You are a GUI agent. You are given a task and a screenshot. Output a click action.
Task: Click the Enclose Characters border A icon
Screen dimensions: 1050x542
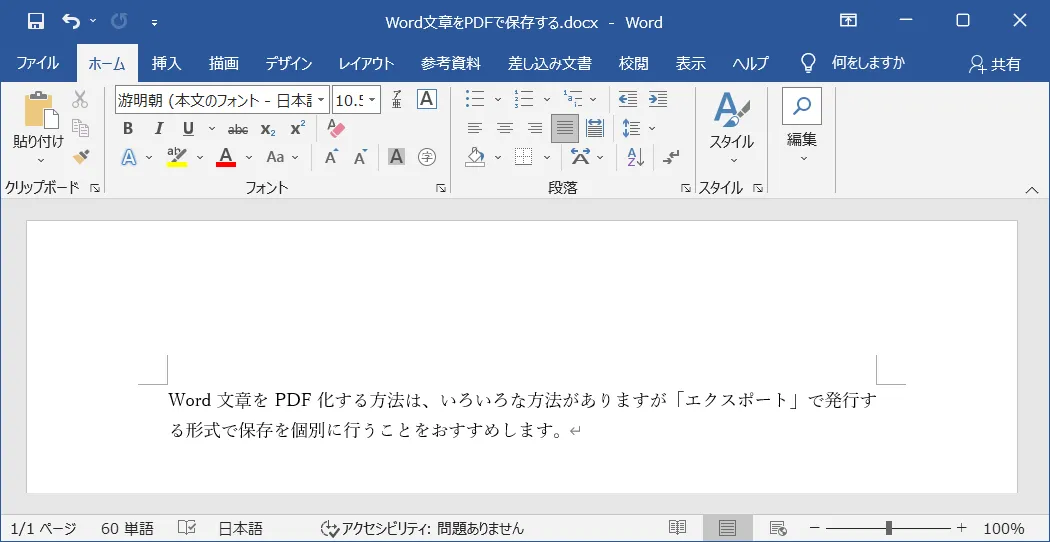click(x=427, y=99)
